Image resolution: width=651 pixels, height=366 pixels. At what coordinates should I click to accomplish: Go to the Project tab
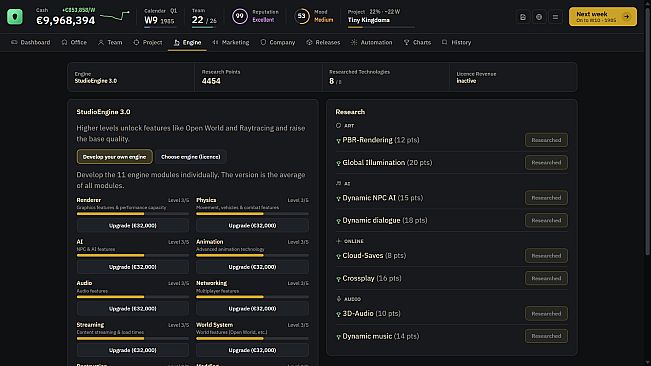[148, 42]
